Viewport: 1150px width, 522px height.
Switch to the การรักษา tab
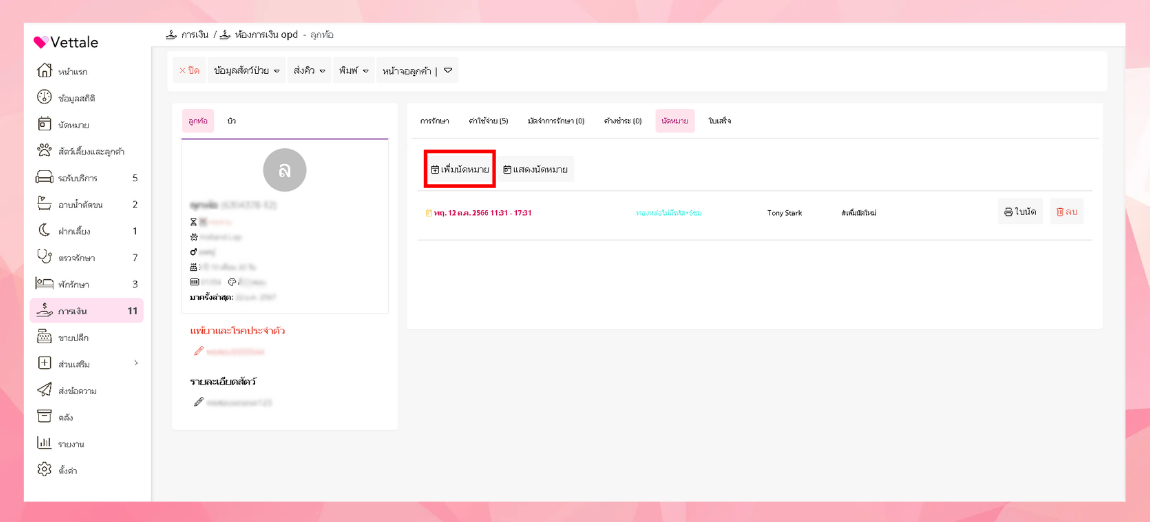pyautogui.click(x=435, y=120)
